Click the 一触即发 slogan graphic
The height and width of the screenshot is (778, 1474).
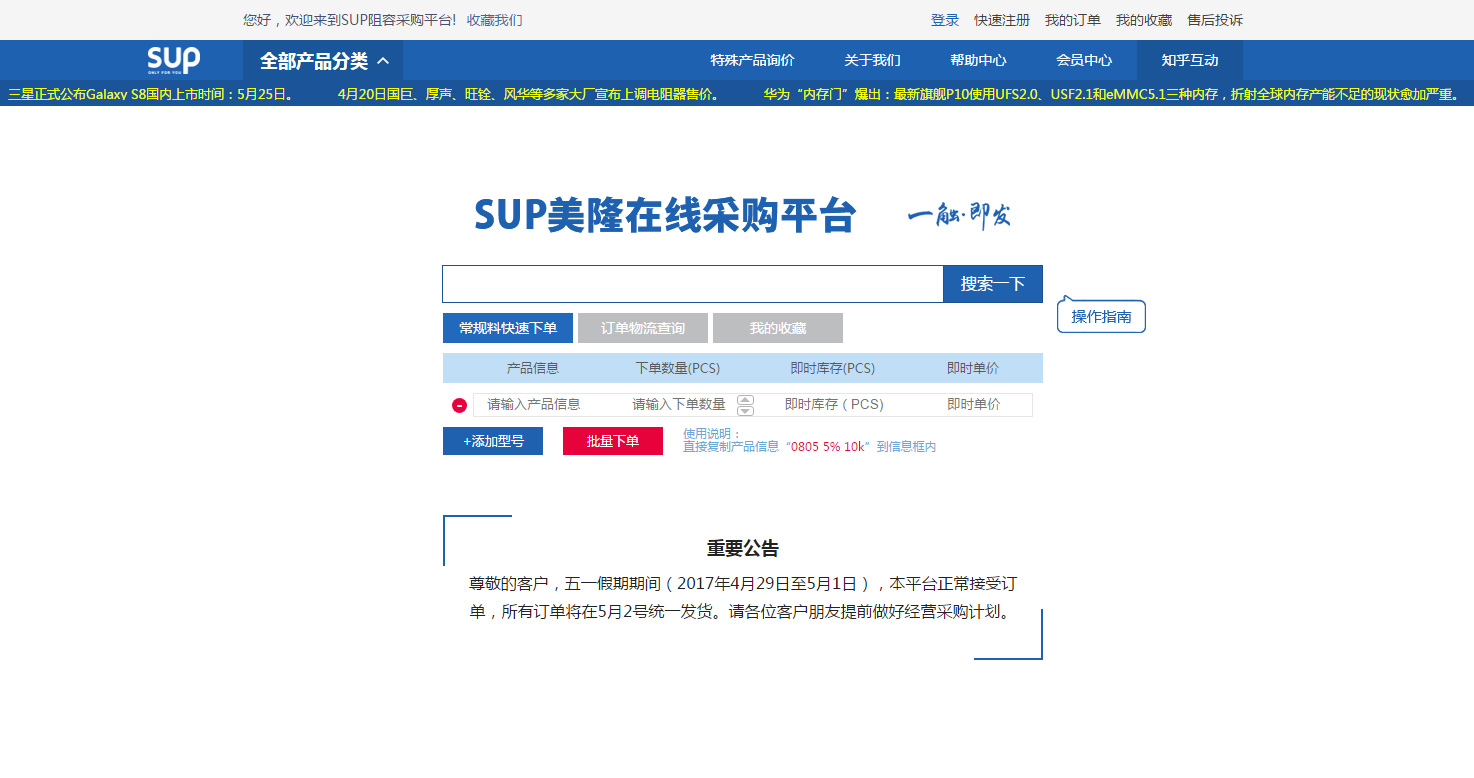960,216
